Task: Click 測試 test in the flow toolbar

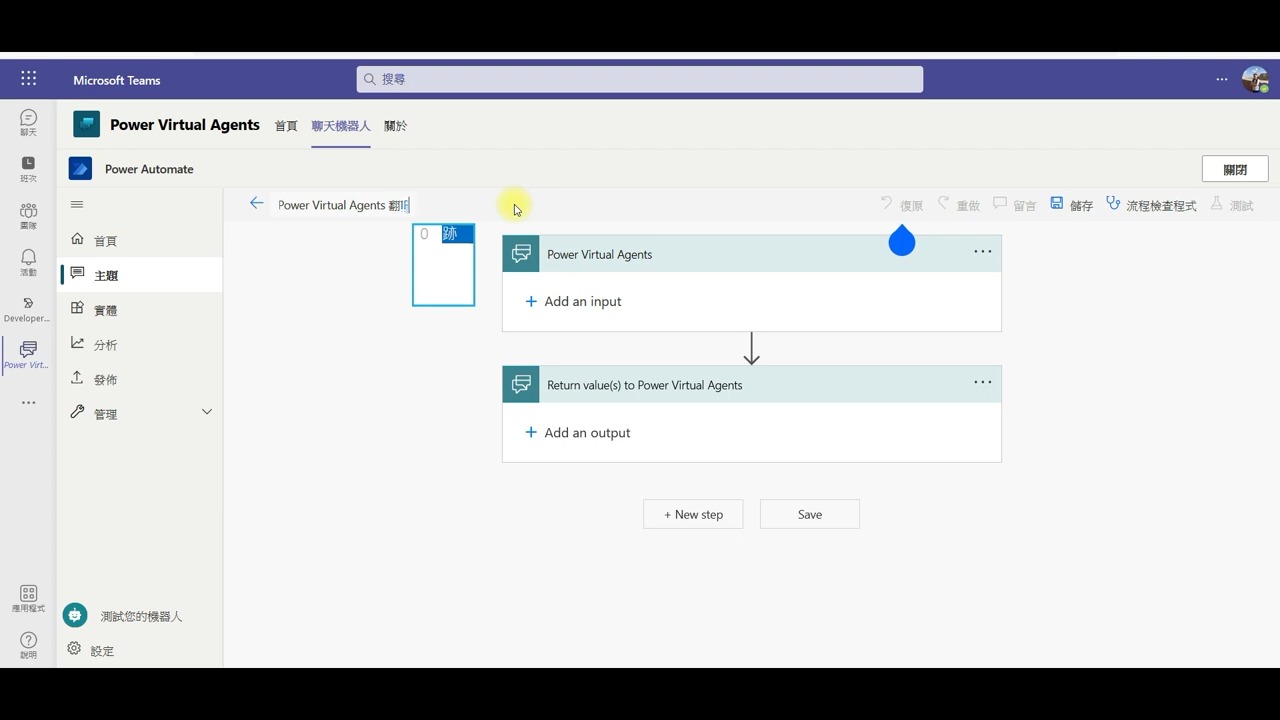Action: (x=1231, y=205)
